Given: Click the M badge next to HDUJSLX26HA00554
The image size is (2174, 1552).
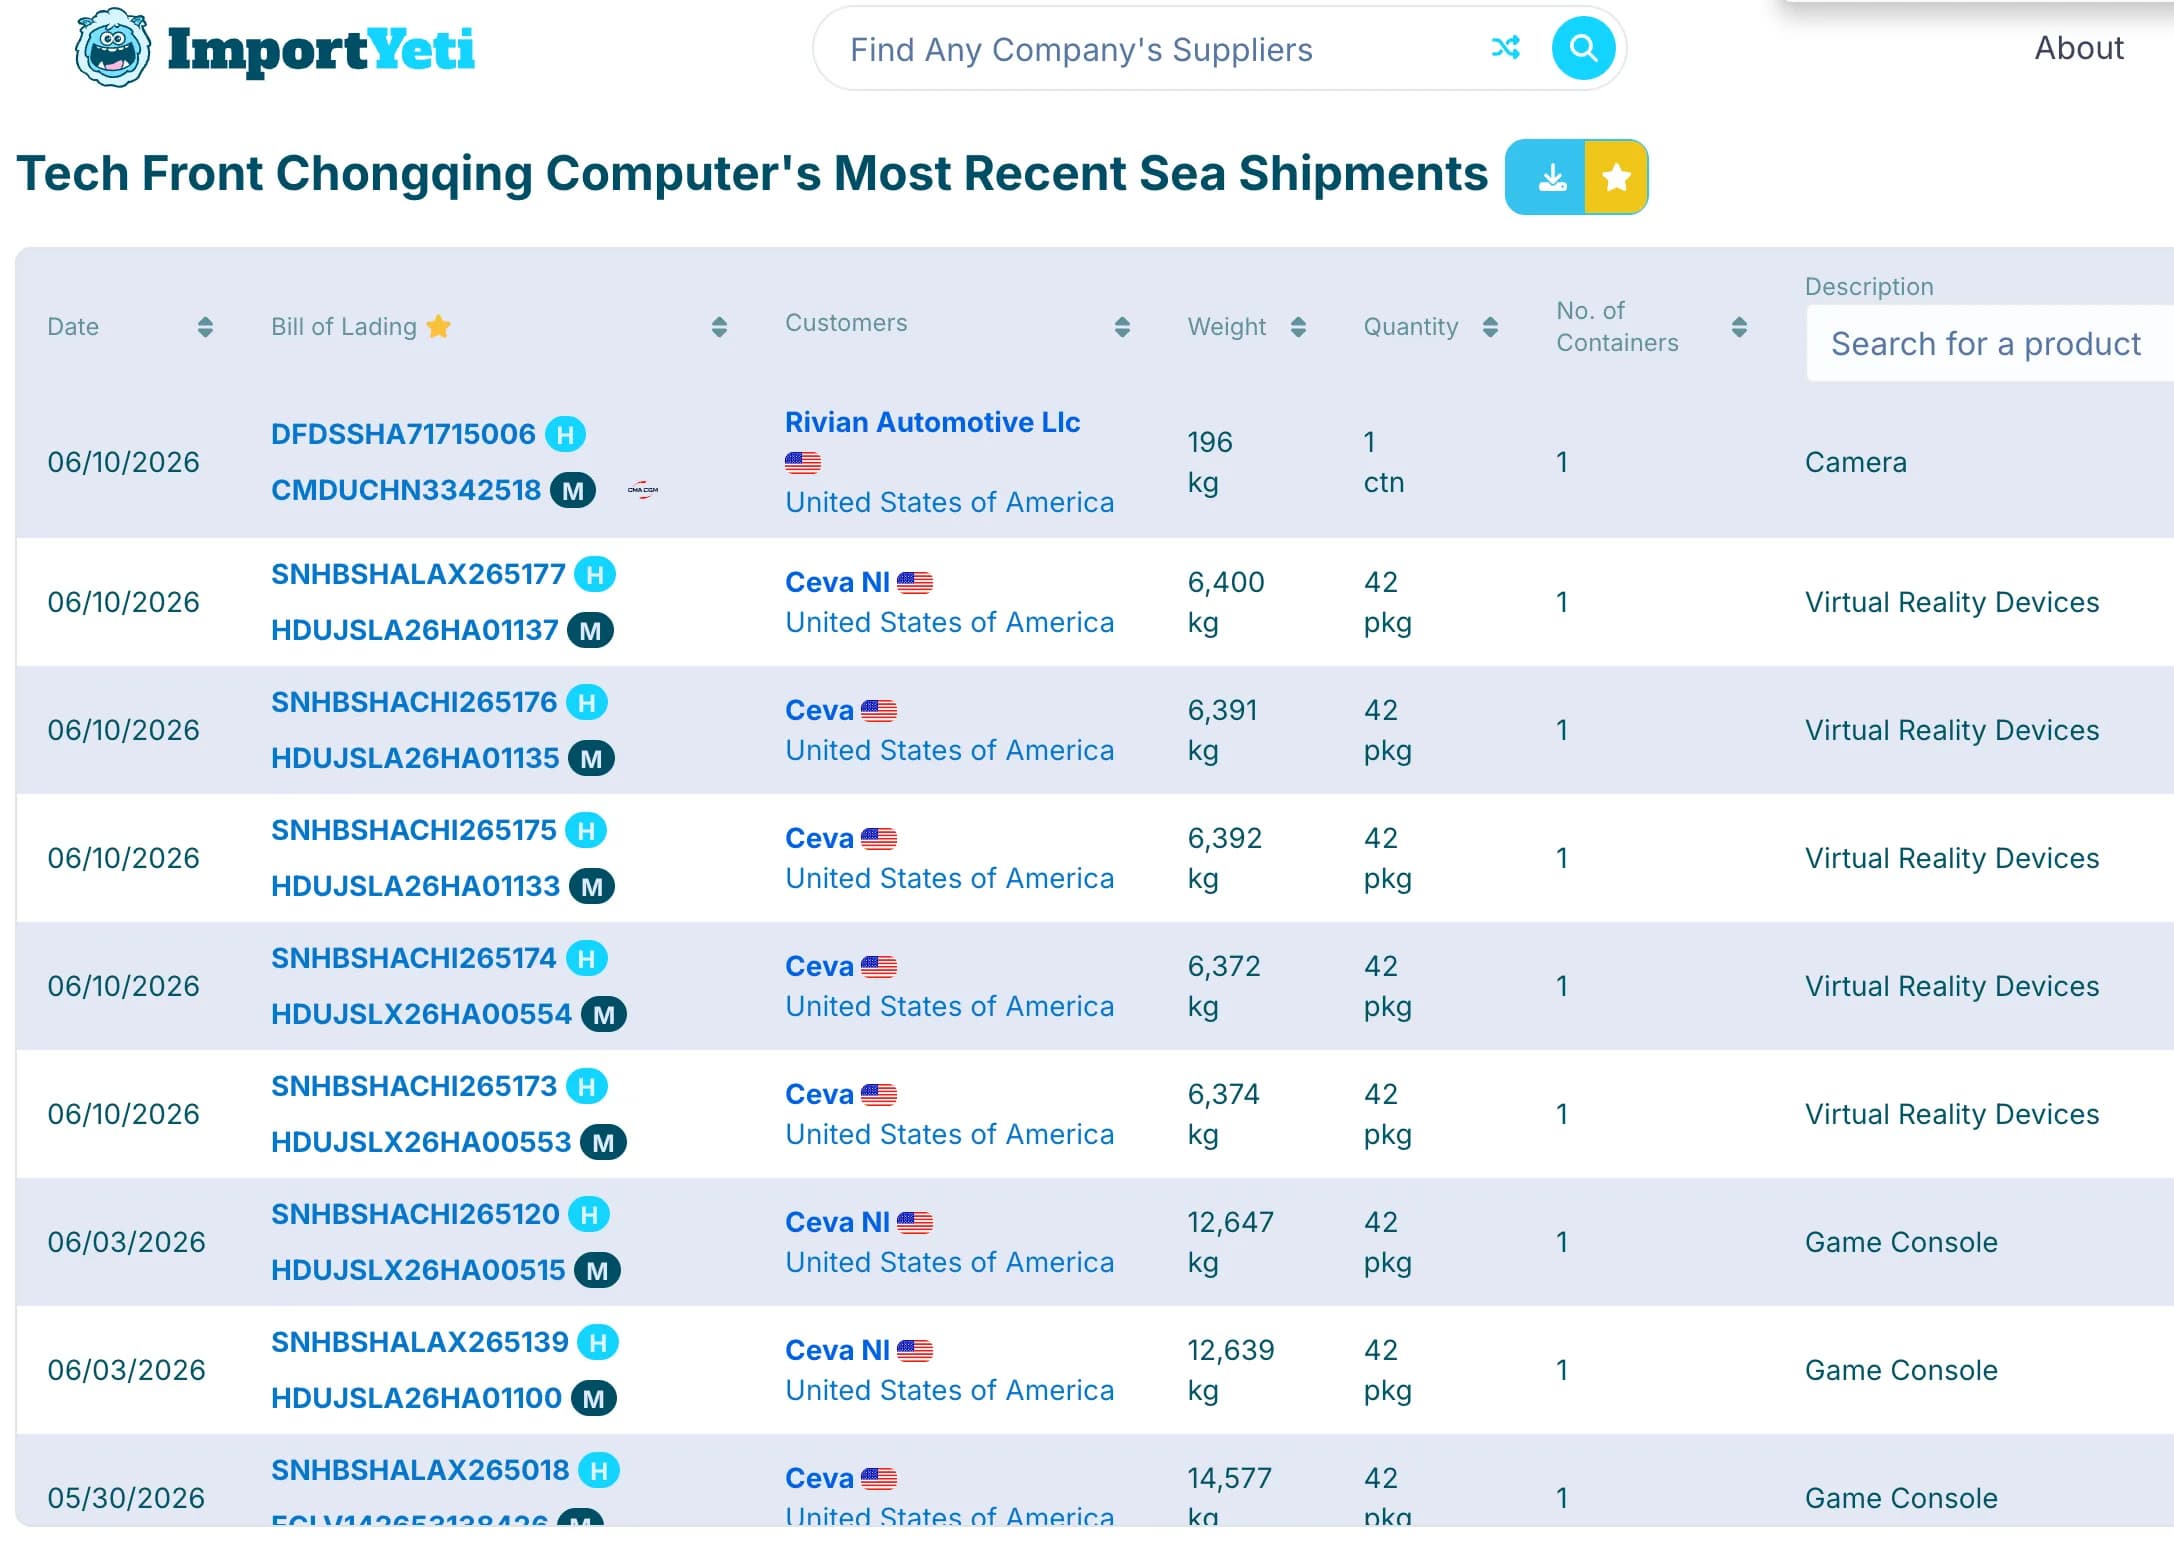Looking at the screenshot, I should [x=604, y=1014].
